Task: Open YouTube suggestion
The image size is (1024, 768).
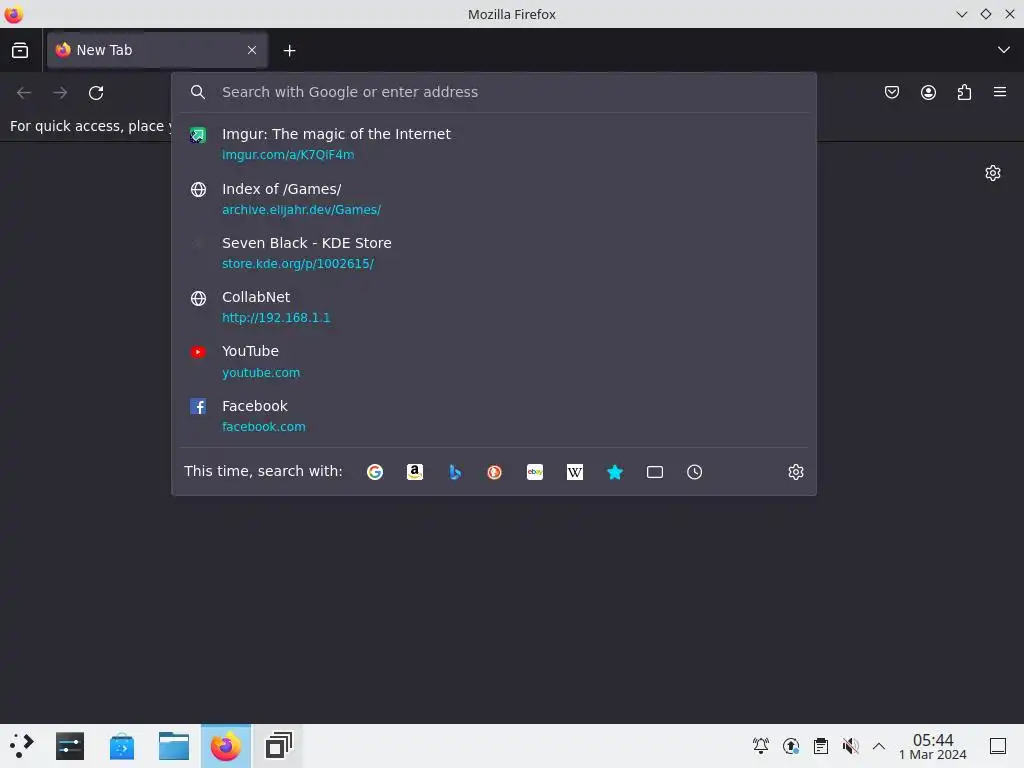Action: click(494, 361)
